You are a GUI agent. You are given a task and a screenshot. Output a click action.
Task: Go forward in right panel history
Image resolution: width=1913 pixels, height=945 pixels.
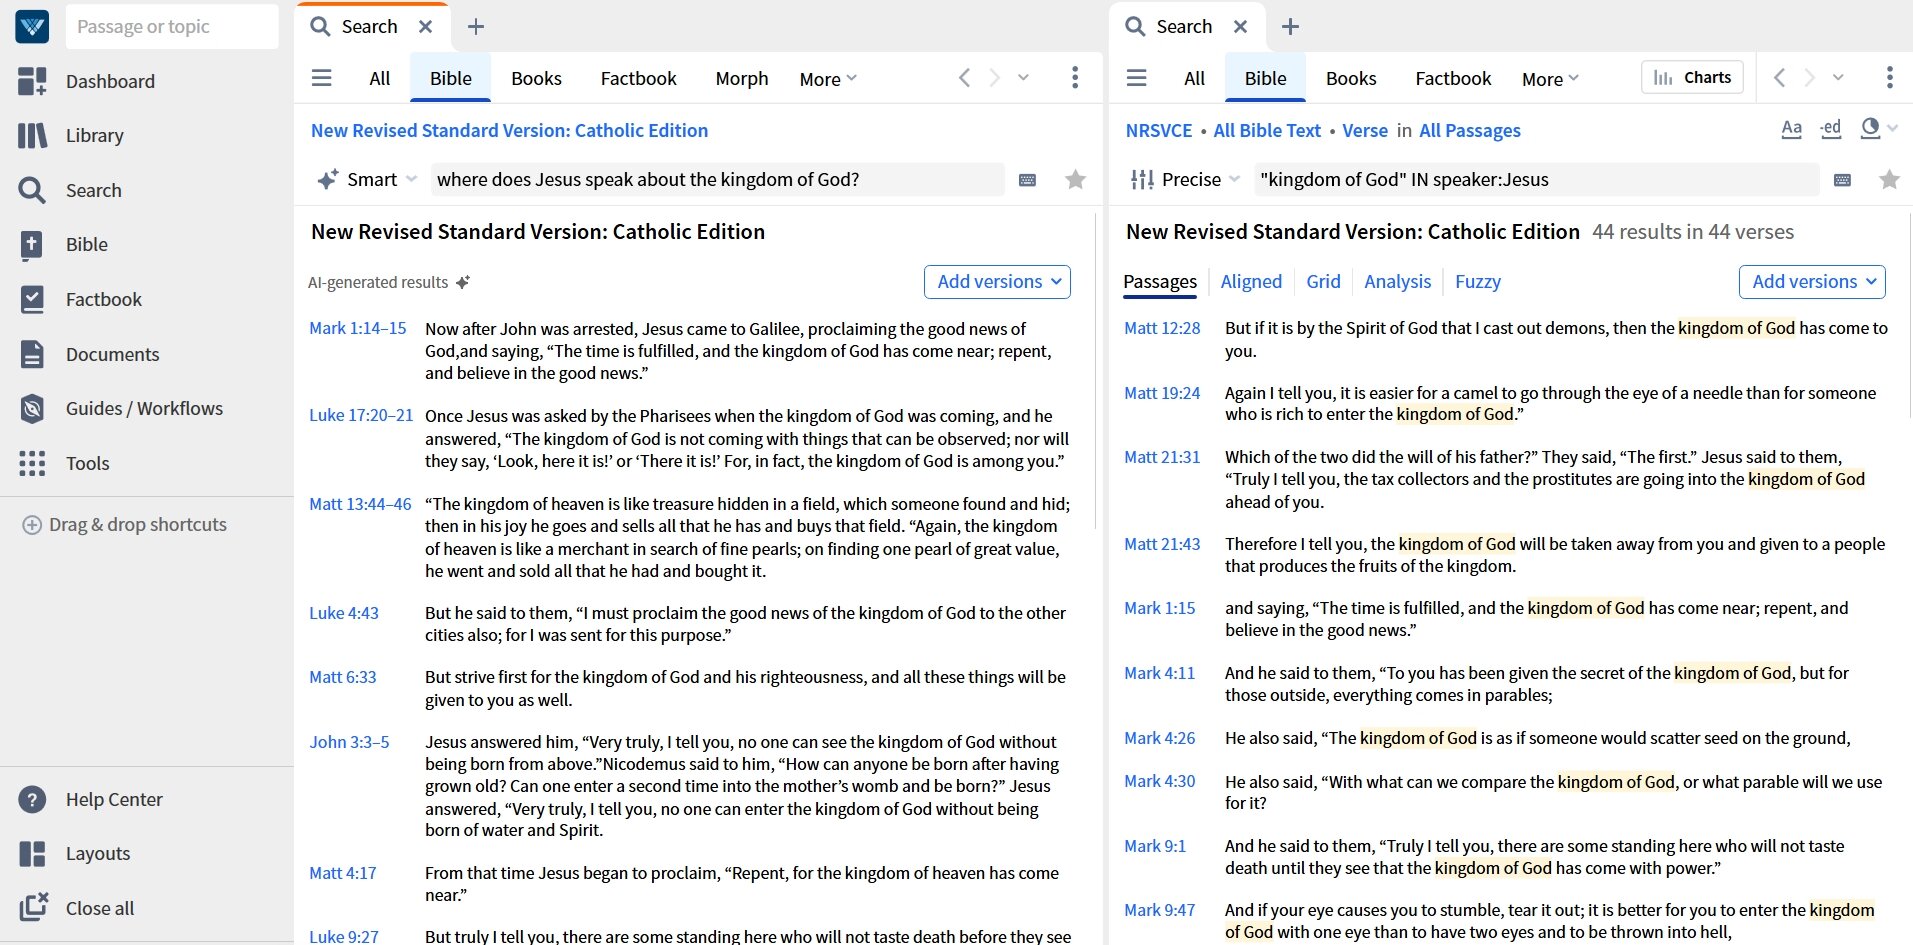1809,78
